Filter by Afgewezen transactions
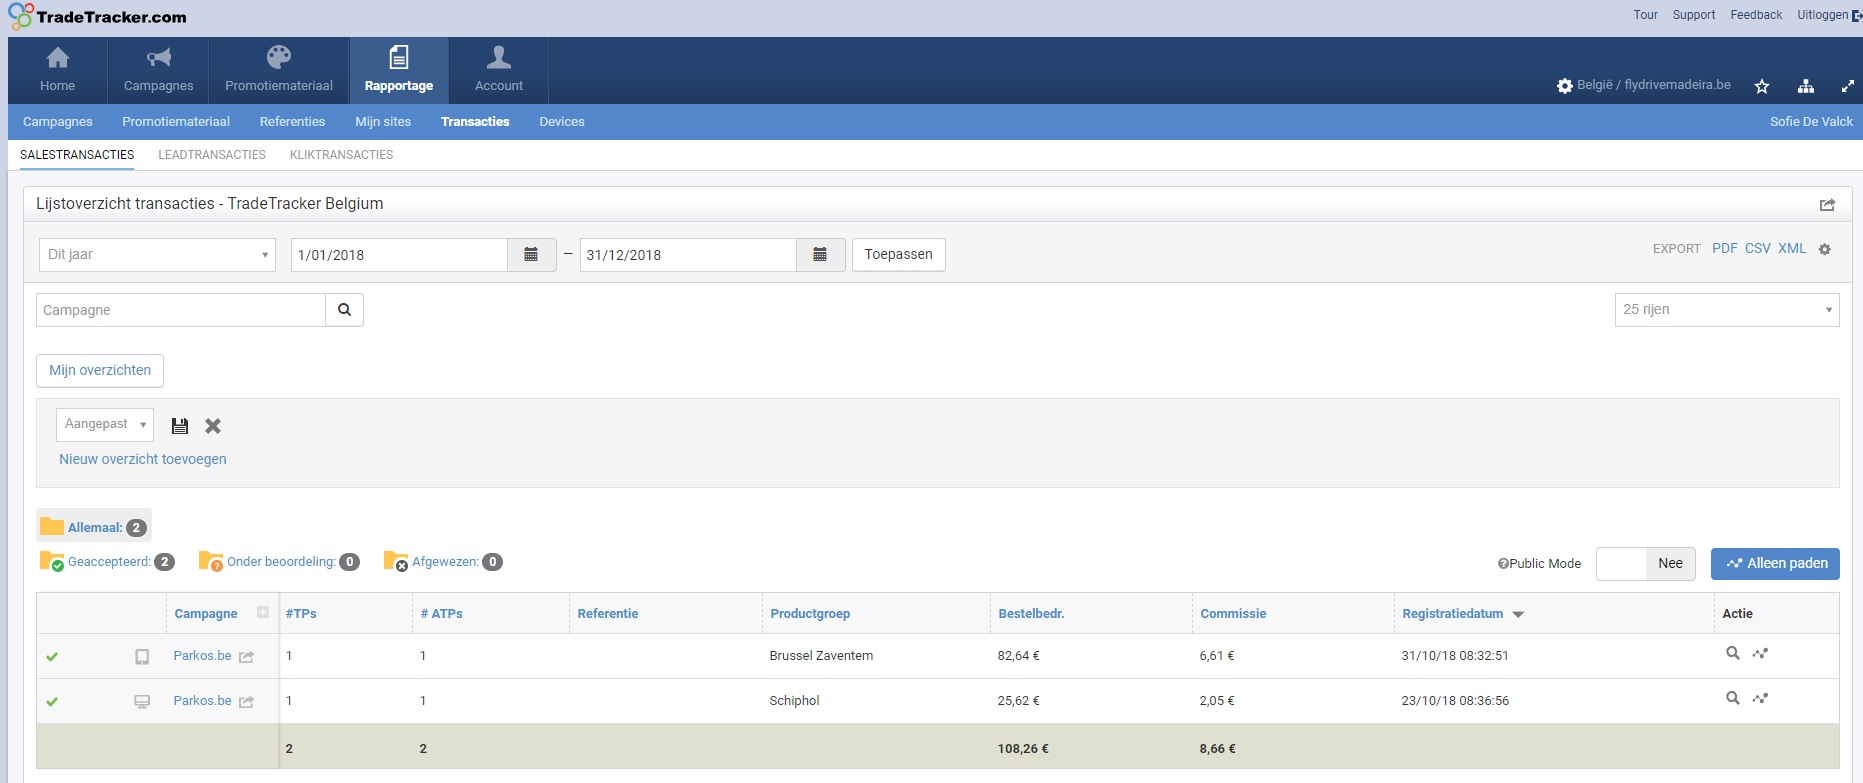Image resolution: width=1863 pixels, height=783 pixels. (x=443, y=562)
